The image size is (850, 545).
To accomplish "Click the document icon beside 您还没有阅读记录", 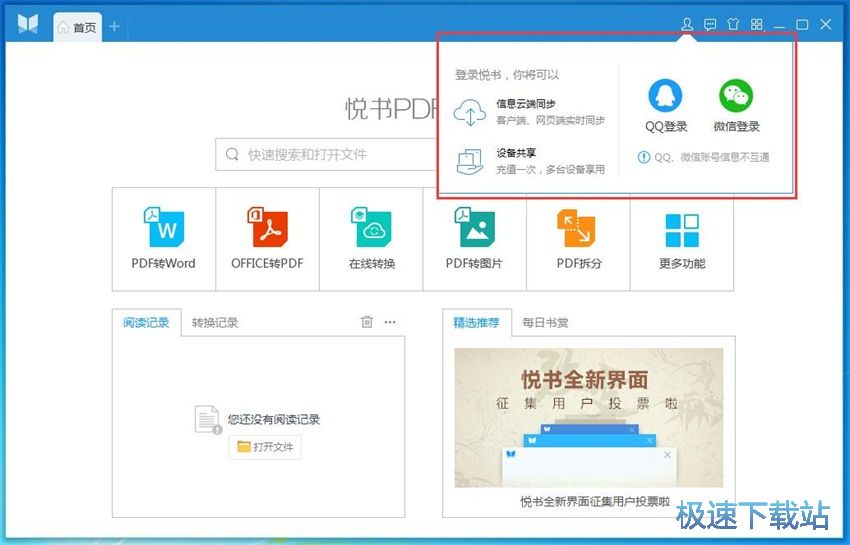I will point(208,420).
